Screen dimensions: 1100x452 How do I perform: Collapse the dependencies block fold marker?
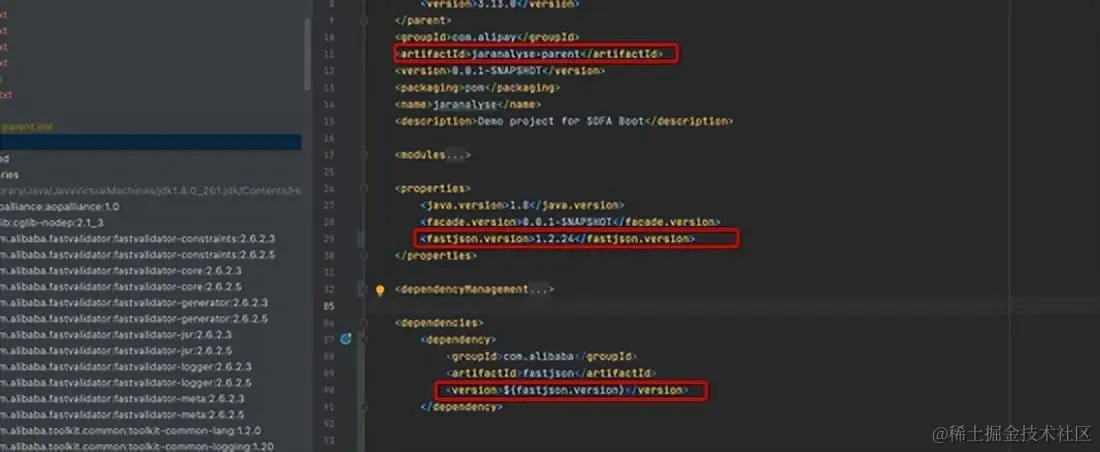click(364, 323)
